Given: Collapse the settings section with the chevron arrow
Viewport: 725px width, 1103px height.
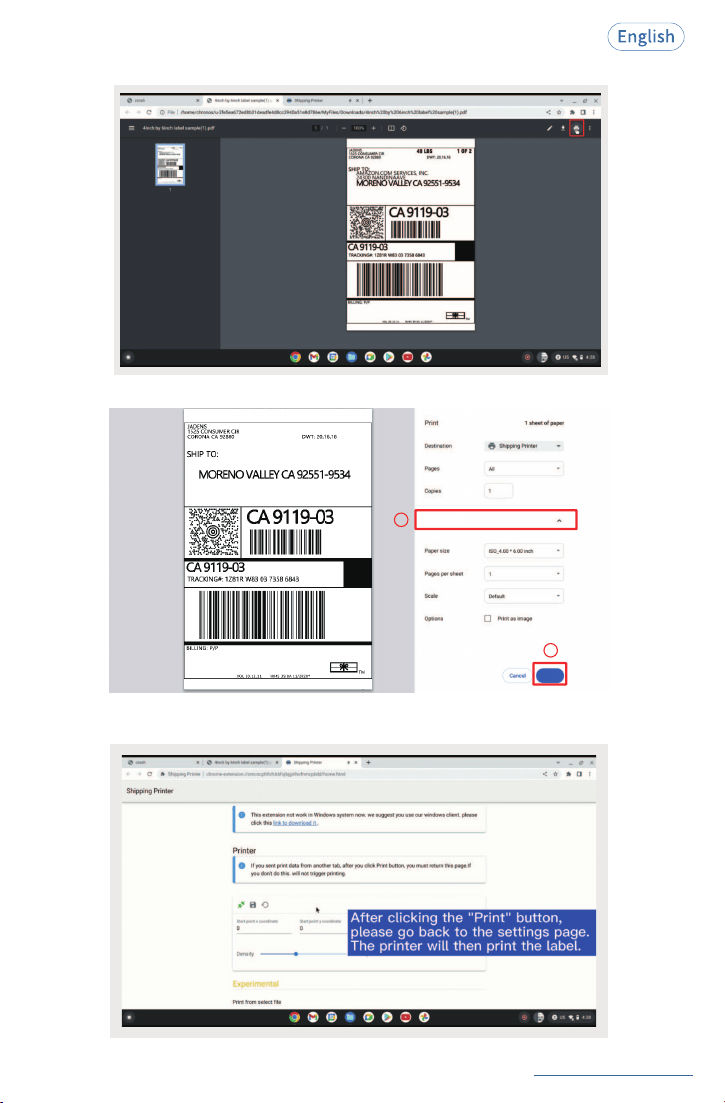Looking at the screenshot, I should (559, 521).
